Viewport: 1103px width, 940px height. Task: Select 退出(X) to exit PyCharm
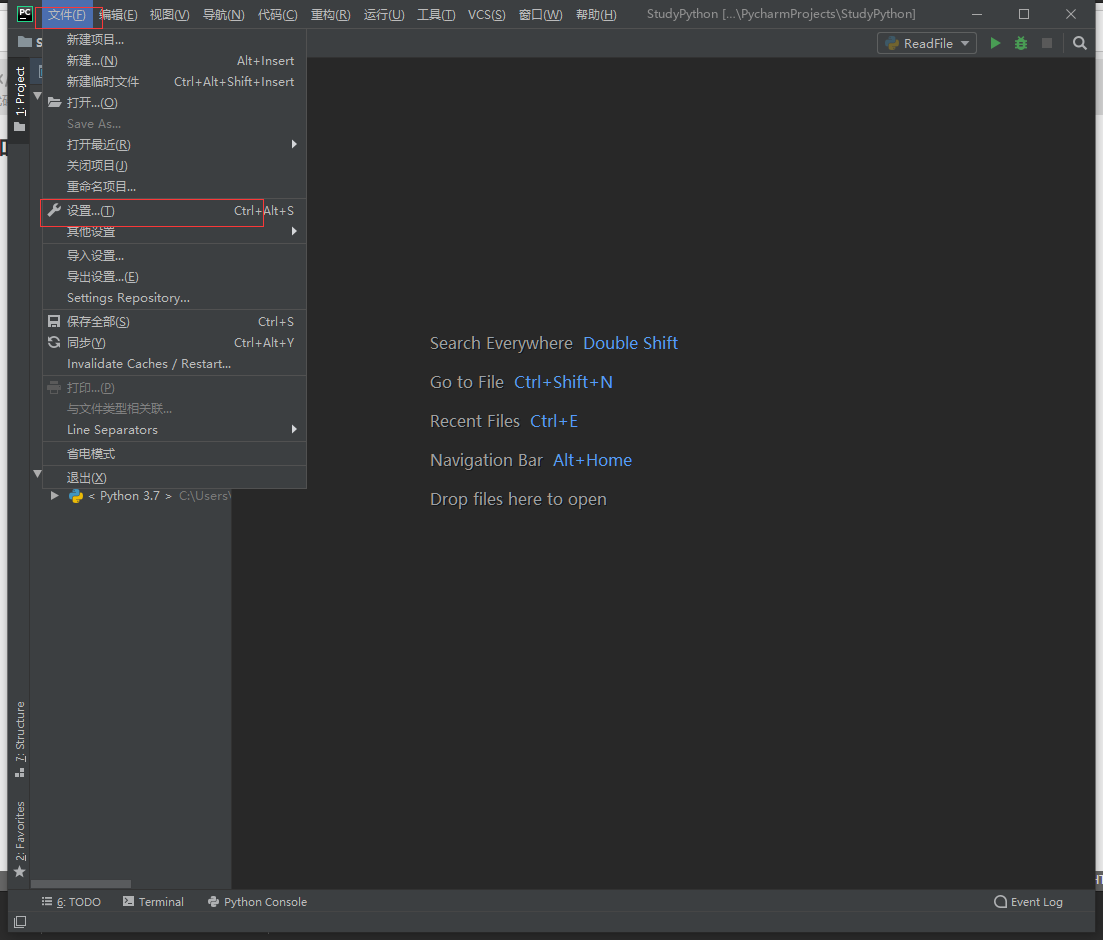174,478
